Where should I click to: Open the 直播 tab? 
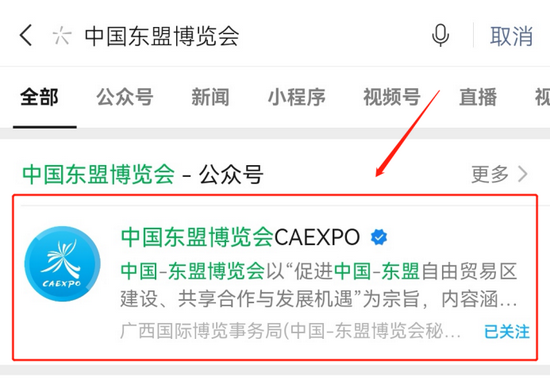pyautogui.click(x=478, y=97)
